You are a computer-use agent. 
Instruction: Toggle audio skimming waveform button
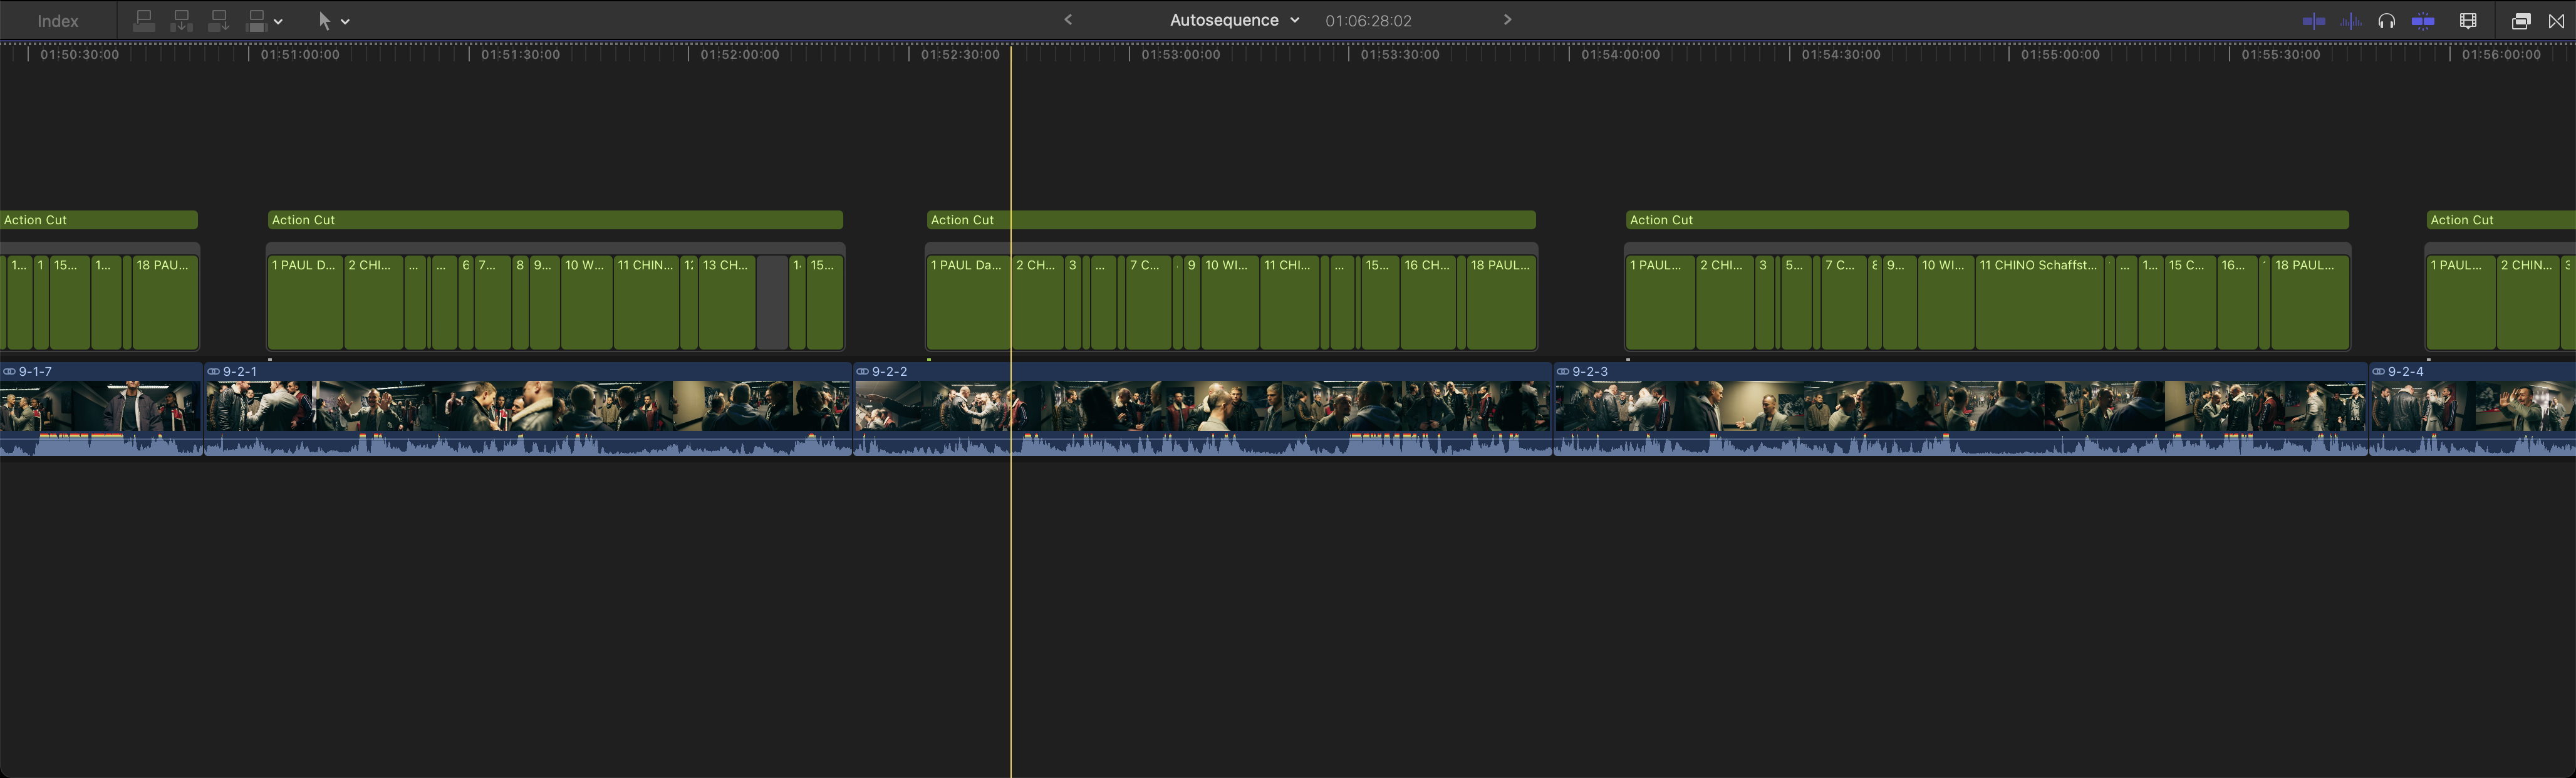[x=2350, y=21]
